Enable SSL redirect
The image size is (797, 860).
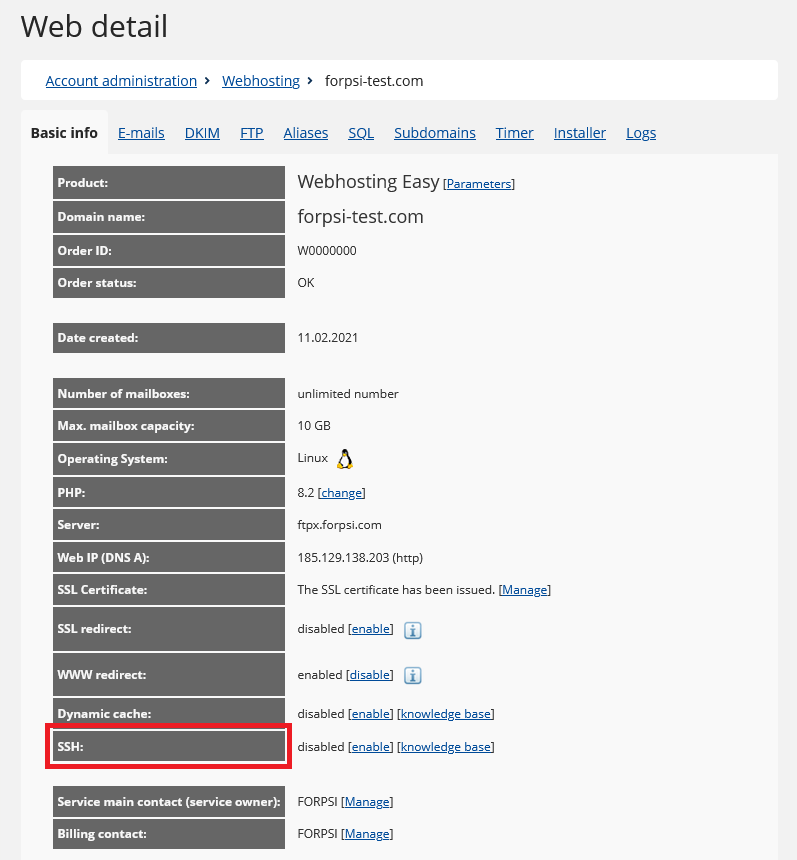pyautogui.click(x=371, y=629)
